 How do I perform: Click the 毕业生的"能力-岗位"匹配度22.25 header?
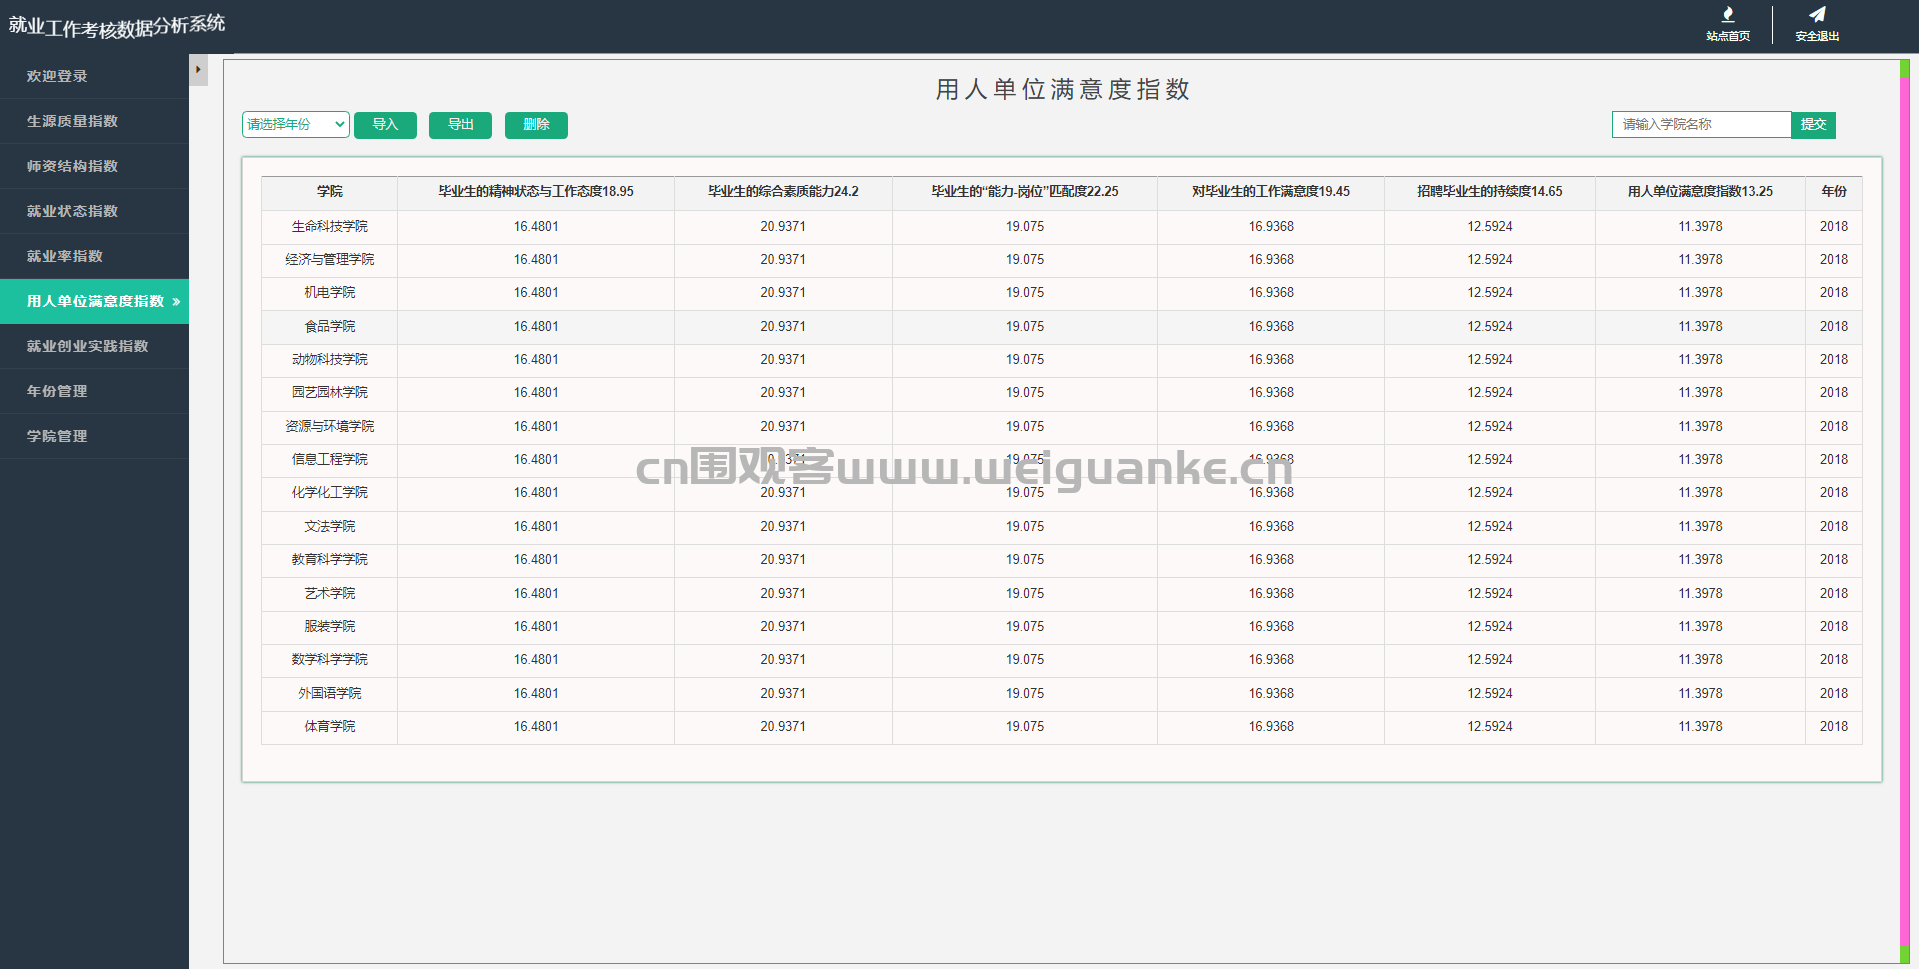click(1025, 192)
